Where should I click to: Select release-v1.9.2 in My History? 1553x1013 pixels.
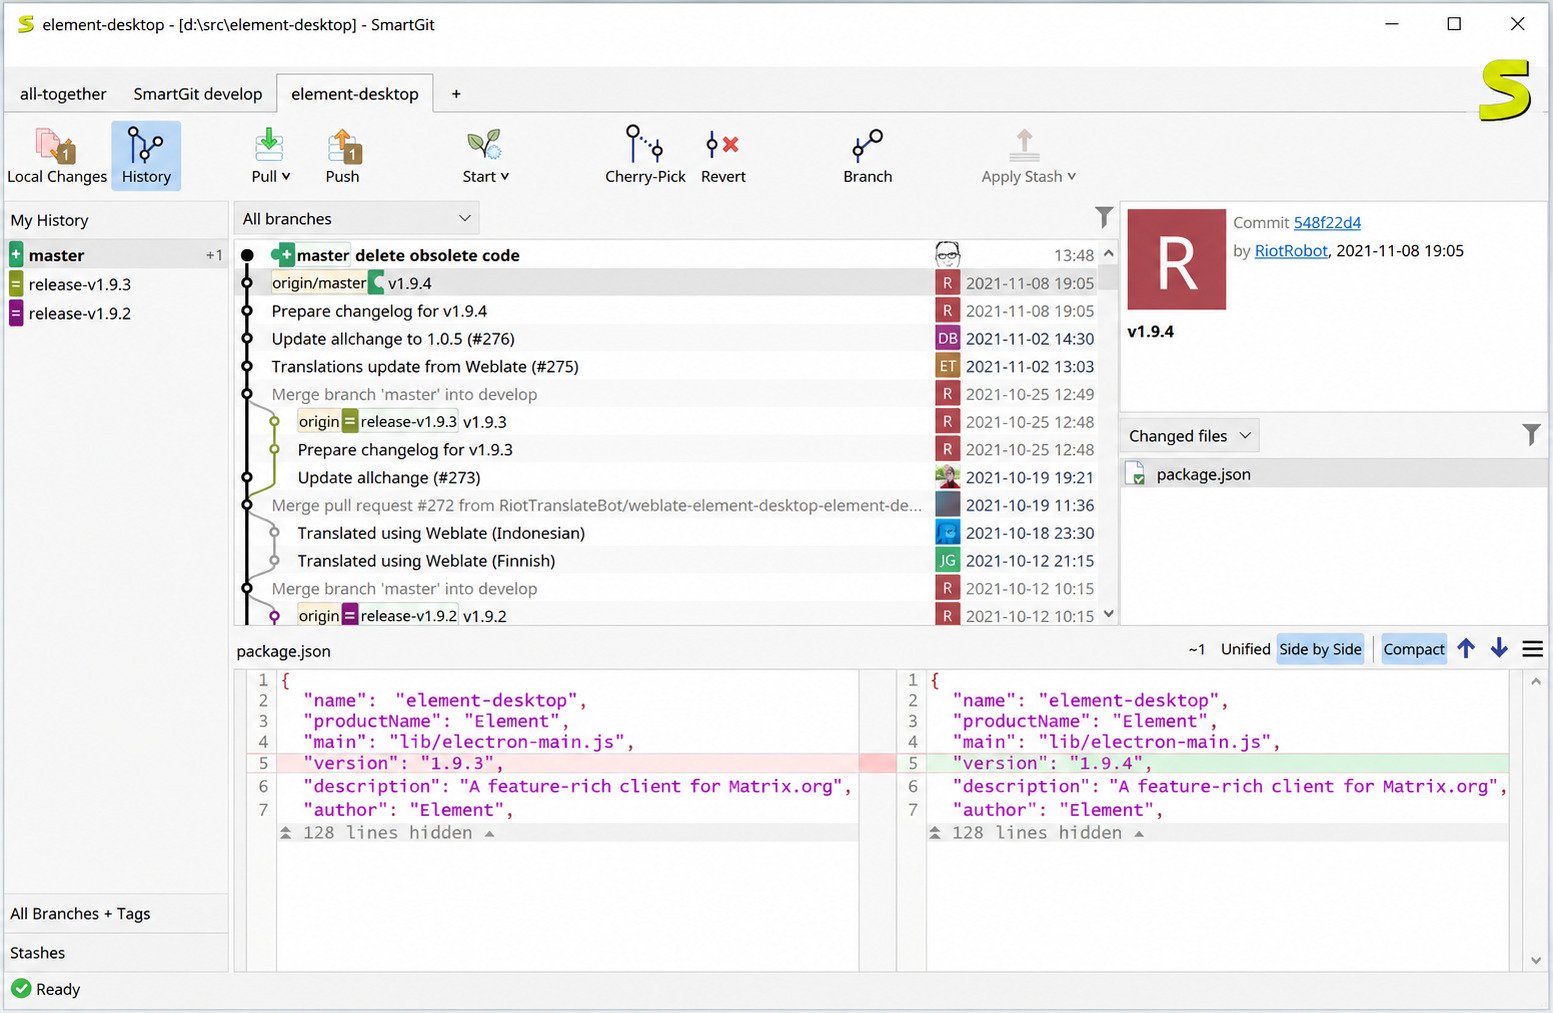pyautogui.click(x=116, y=313)
